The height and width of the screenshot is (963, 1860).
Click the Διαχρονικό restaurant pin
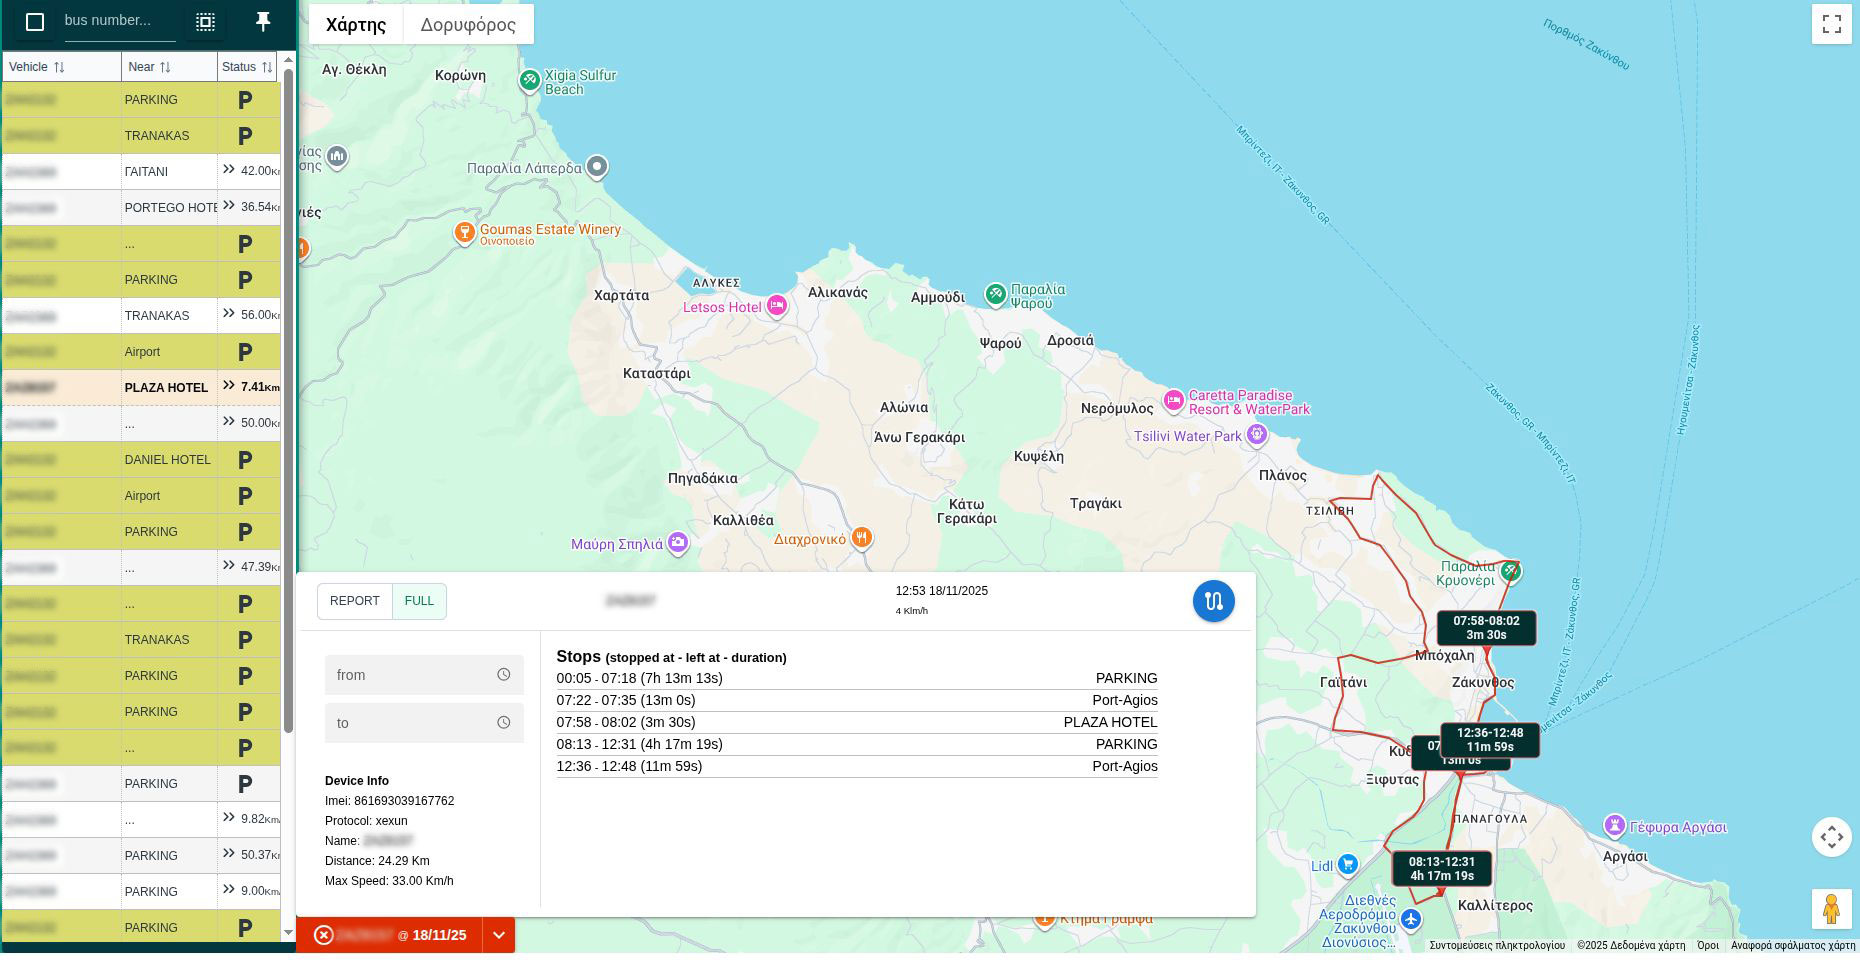[x=861, y=537]
